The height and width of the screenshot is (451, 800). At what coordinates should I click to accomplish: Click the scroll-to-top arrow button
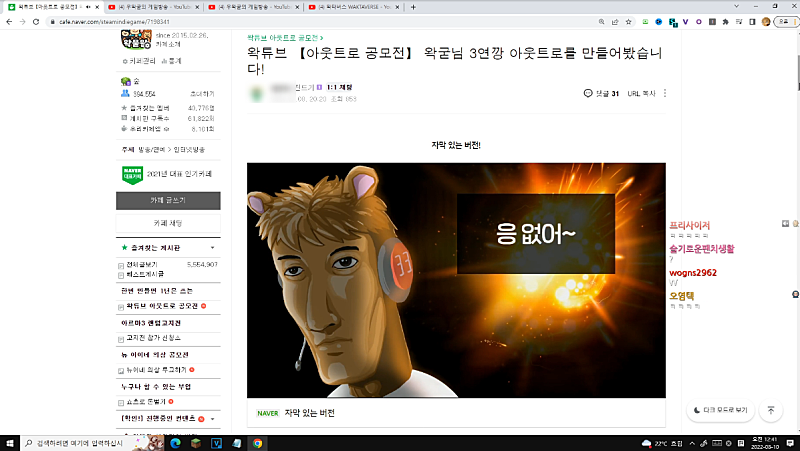point(771,410)
